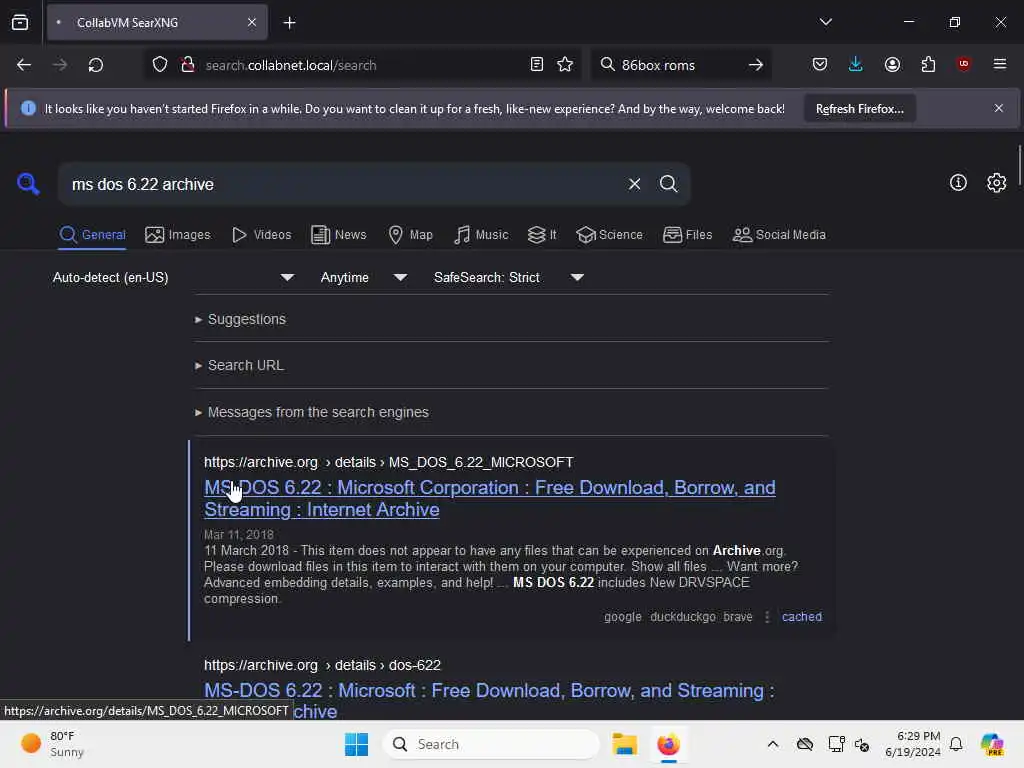Click the Refresh Firefox button
Screen dimensions: 1024x768
859,109
